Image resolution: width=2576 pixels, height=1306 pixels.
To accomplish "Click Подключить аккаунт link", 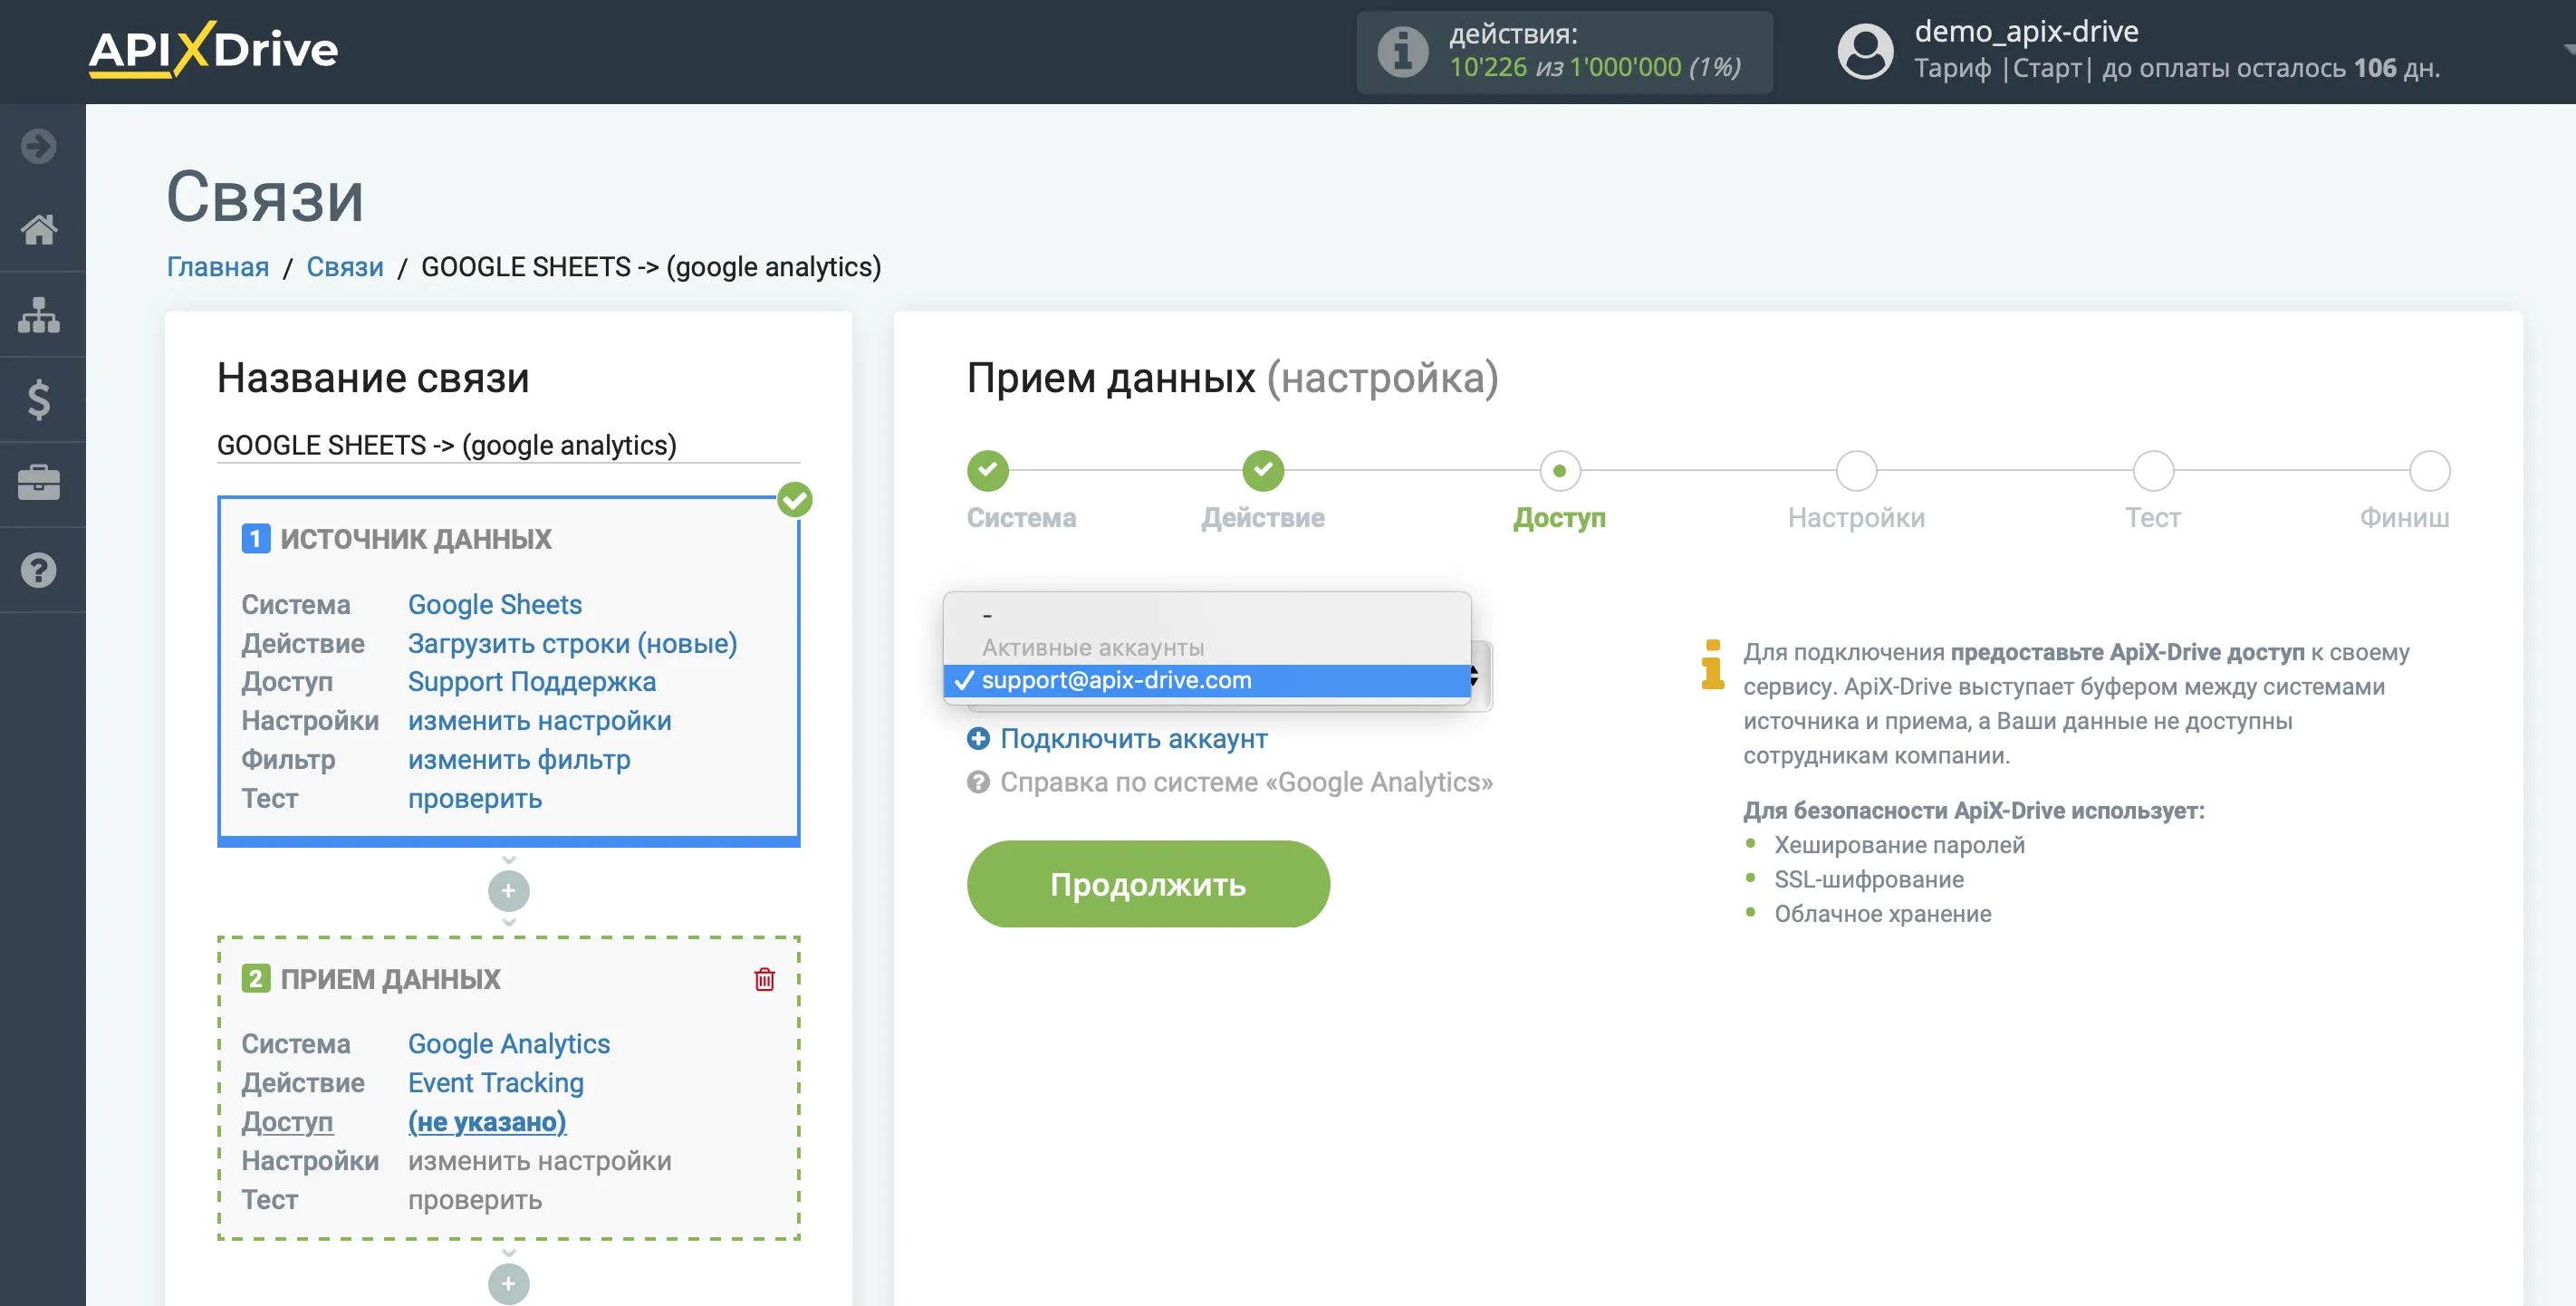I will tap(1133, 739).
